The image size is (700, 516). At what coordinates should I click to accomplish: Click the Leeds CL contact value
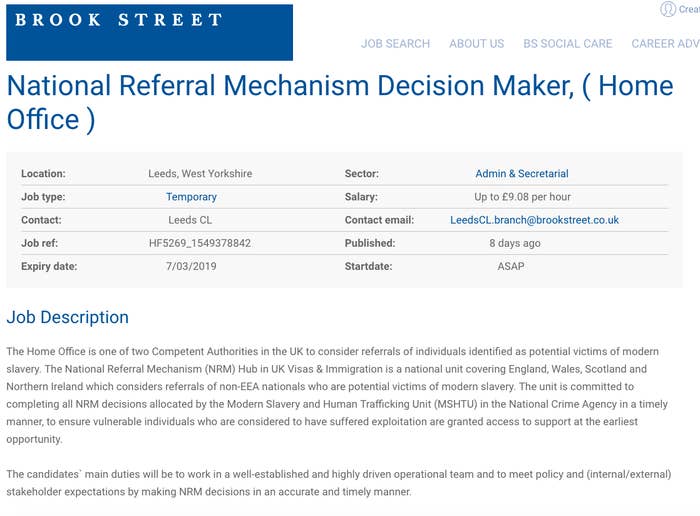click(x=190, y=220)
